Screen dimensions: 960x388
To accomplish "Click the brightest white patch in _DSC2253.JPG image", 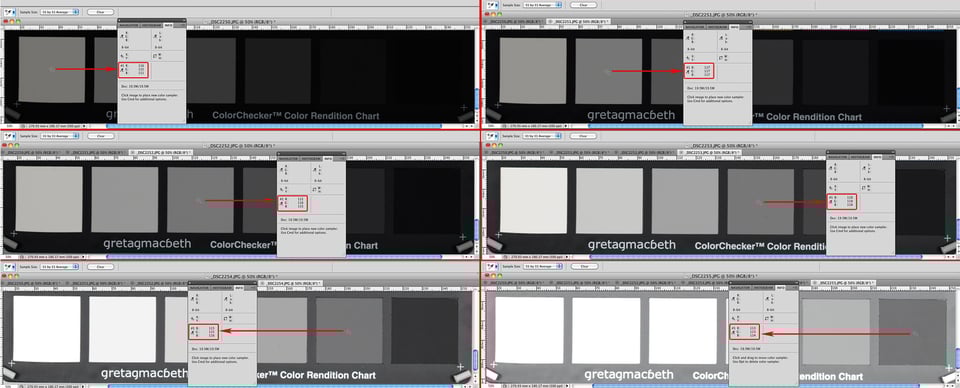I will 533,201.
